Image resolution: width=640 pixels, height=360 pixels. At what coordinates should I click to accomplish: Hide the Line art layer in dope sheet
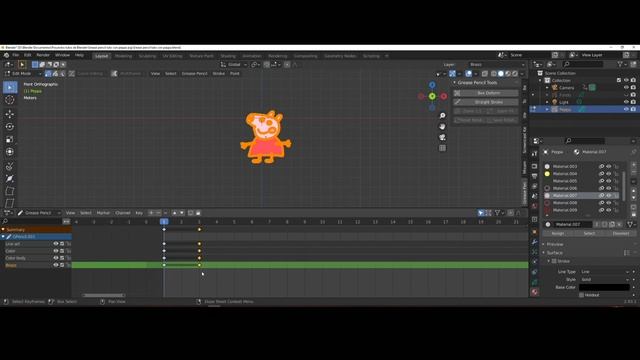pos(56,244)
